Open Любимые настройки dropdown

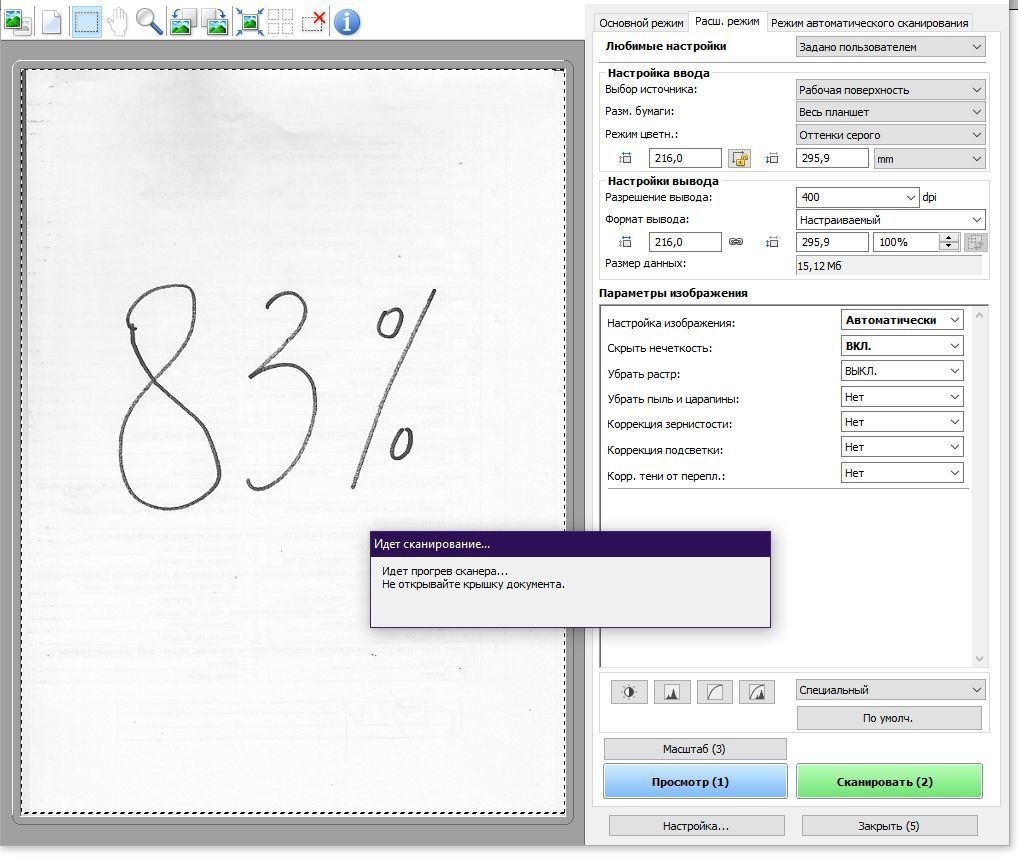[890, 47]
